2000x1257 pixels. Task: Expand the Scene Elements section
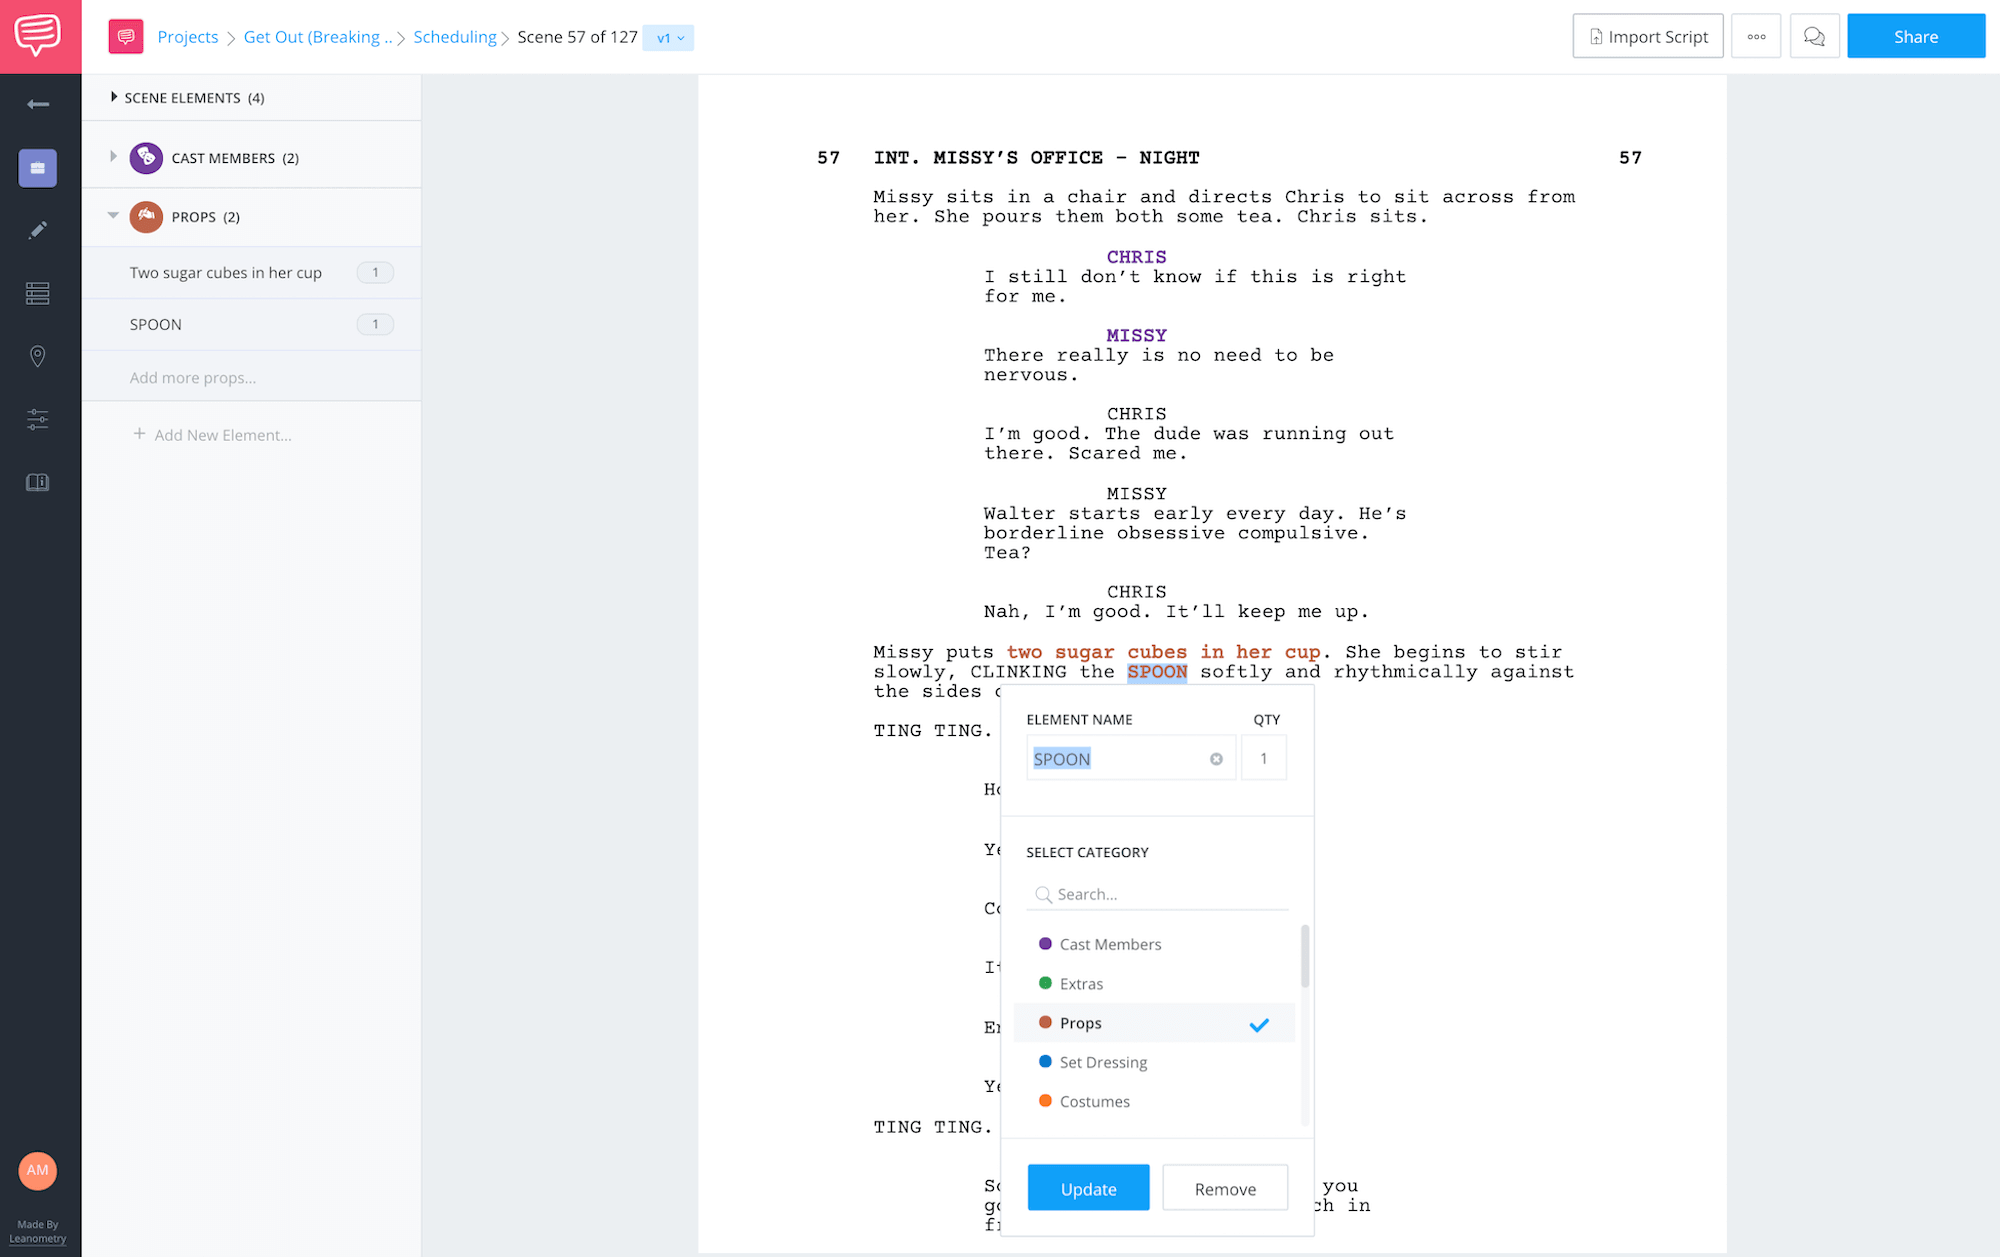pos(114,97)
